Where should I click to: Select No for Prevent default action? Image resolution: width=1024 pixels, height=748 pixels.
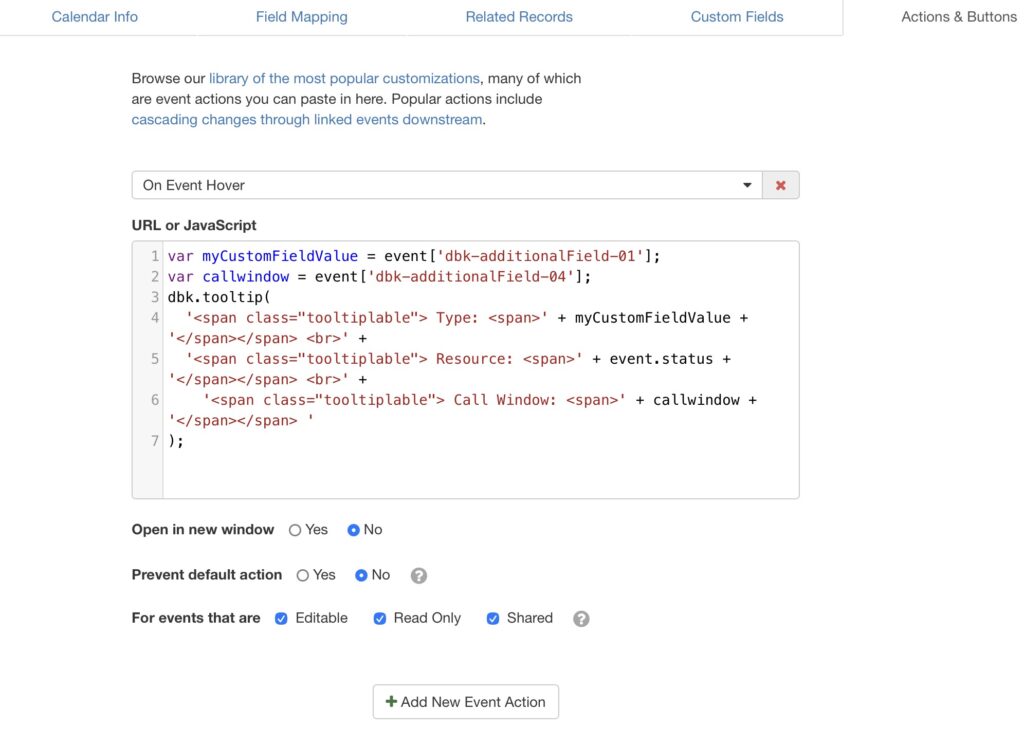(x=361, y=575)
